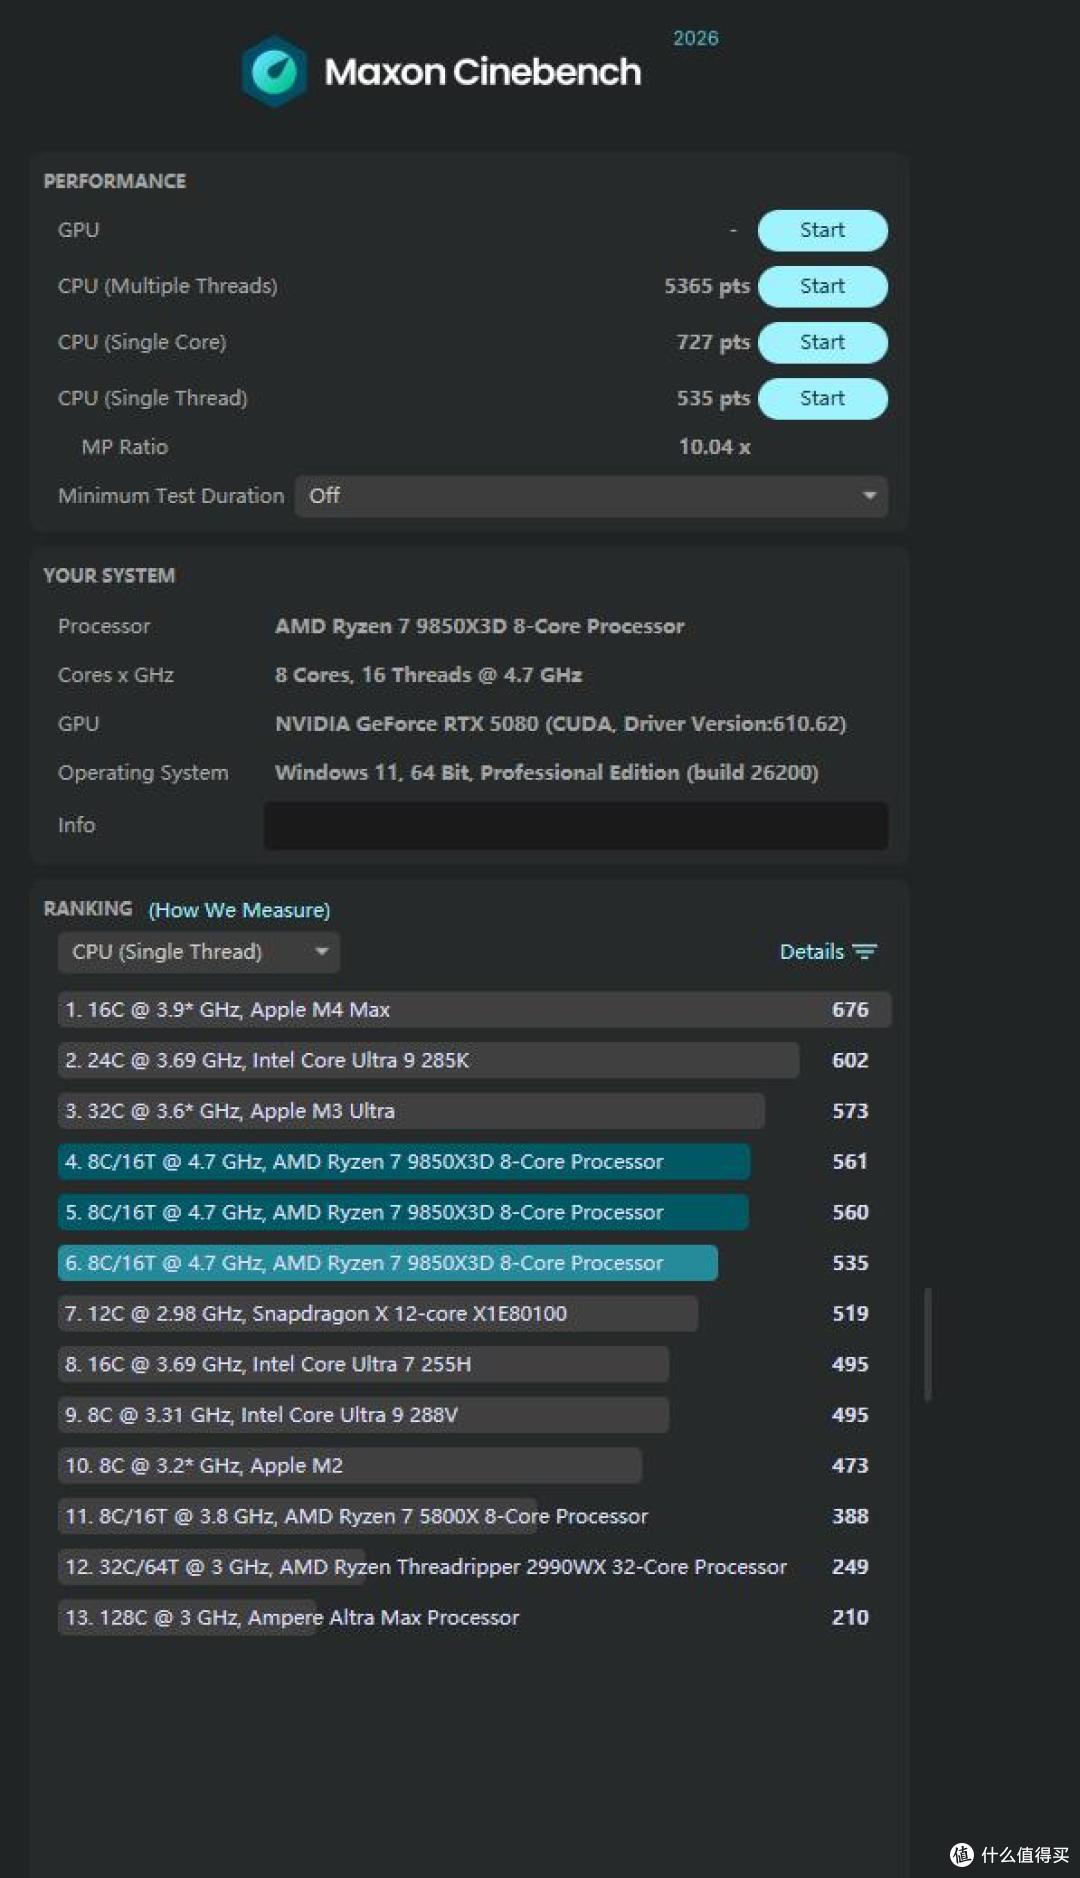Image resolution: width=1080 pixels, height=1878 pixels.
Task: Click the score 676 in ranking
Action: pyautogui.click(x=850, y=1010)
